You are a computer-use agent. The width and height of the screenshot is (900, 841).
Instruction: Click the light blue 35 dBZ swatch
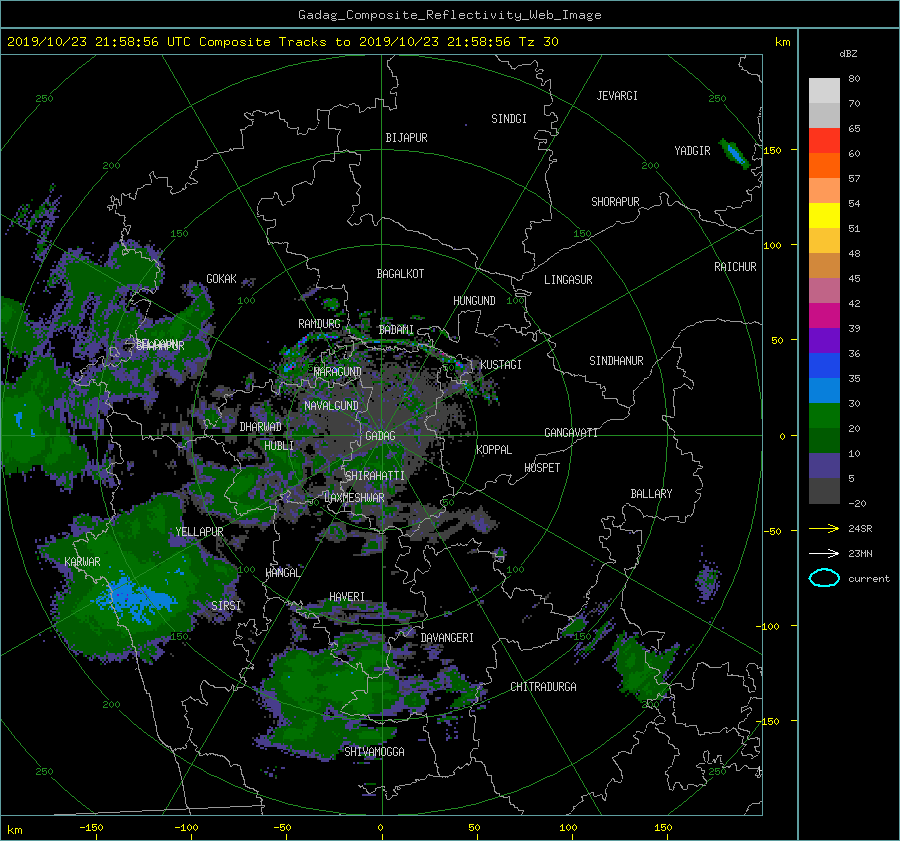[824, 391]
